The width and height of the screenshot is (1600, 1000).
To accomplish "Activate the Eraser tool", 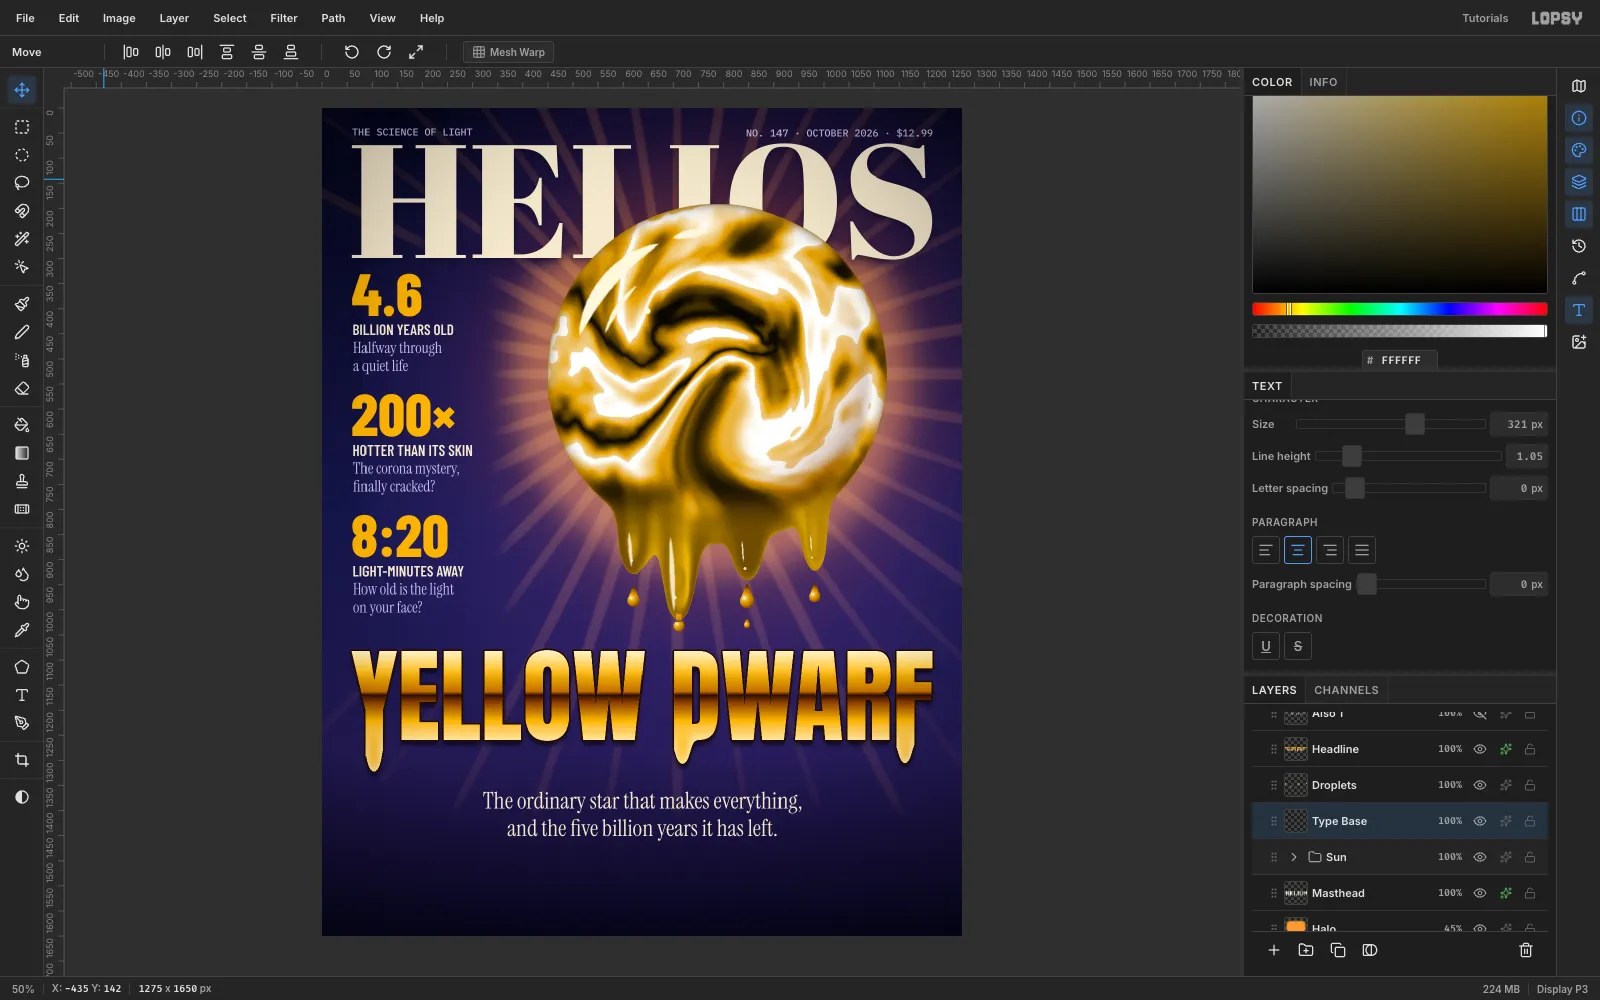I will (x=22, y=388).
